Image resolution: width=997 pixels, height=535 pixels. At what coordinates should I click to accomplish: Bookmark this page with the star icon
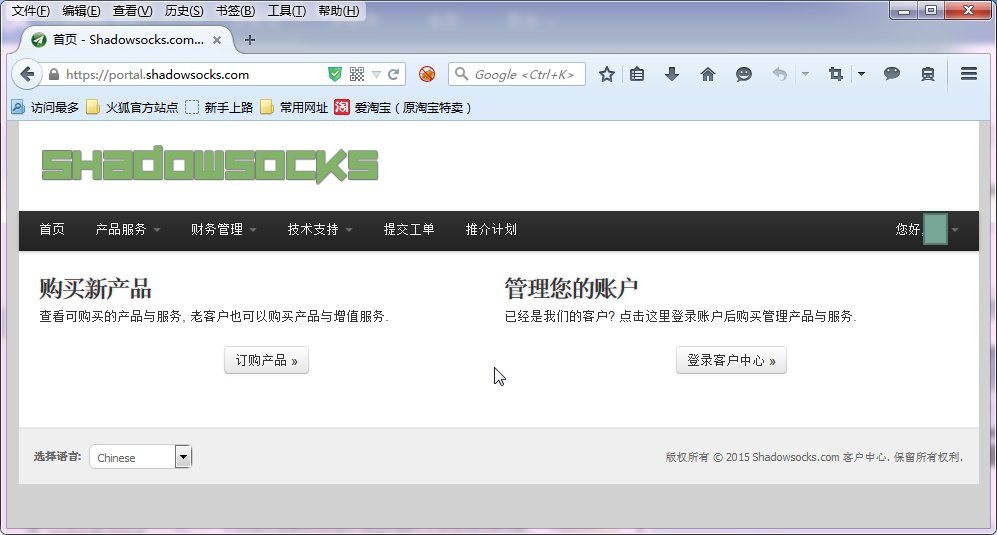[x=607, y=74]
